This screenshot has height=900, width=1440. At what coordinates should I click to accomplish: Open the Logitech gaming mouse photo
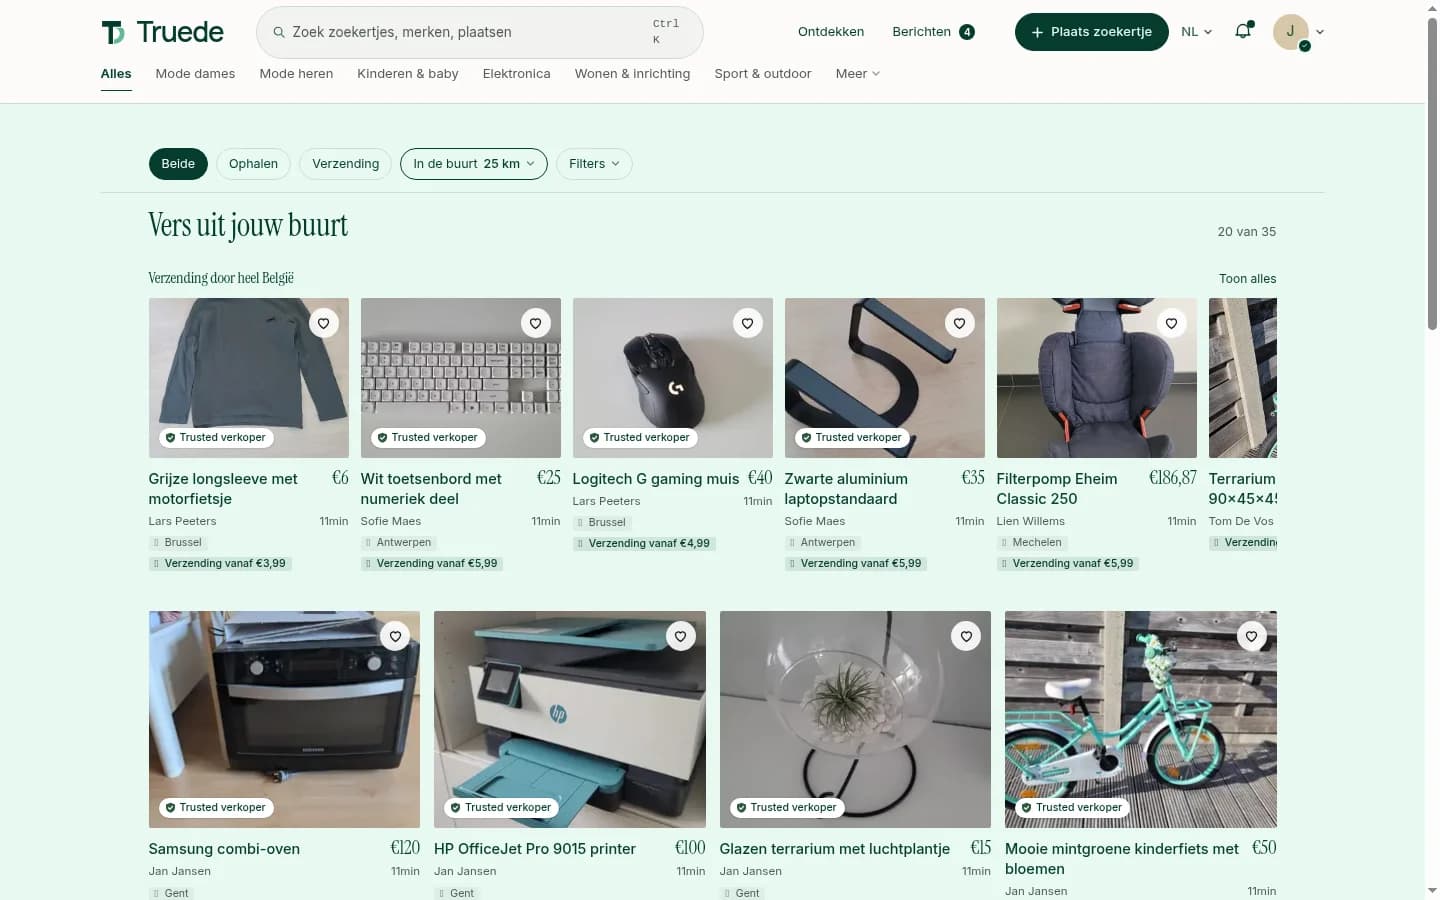coord(673,378)
